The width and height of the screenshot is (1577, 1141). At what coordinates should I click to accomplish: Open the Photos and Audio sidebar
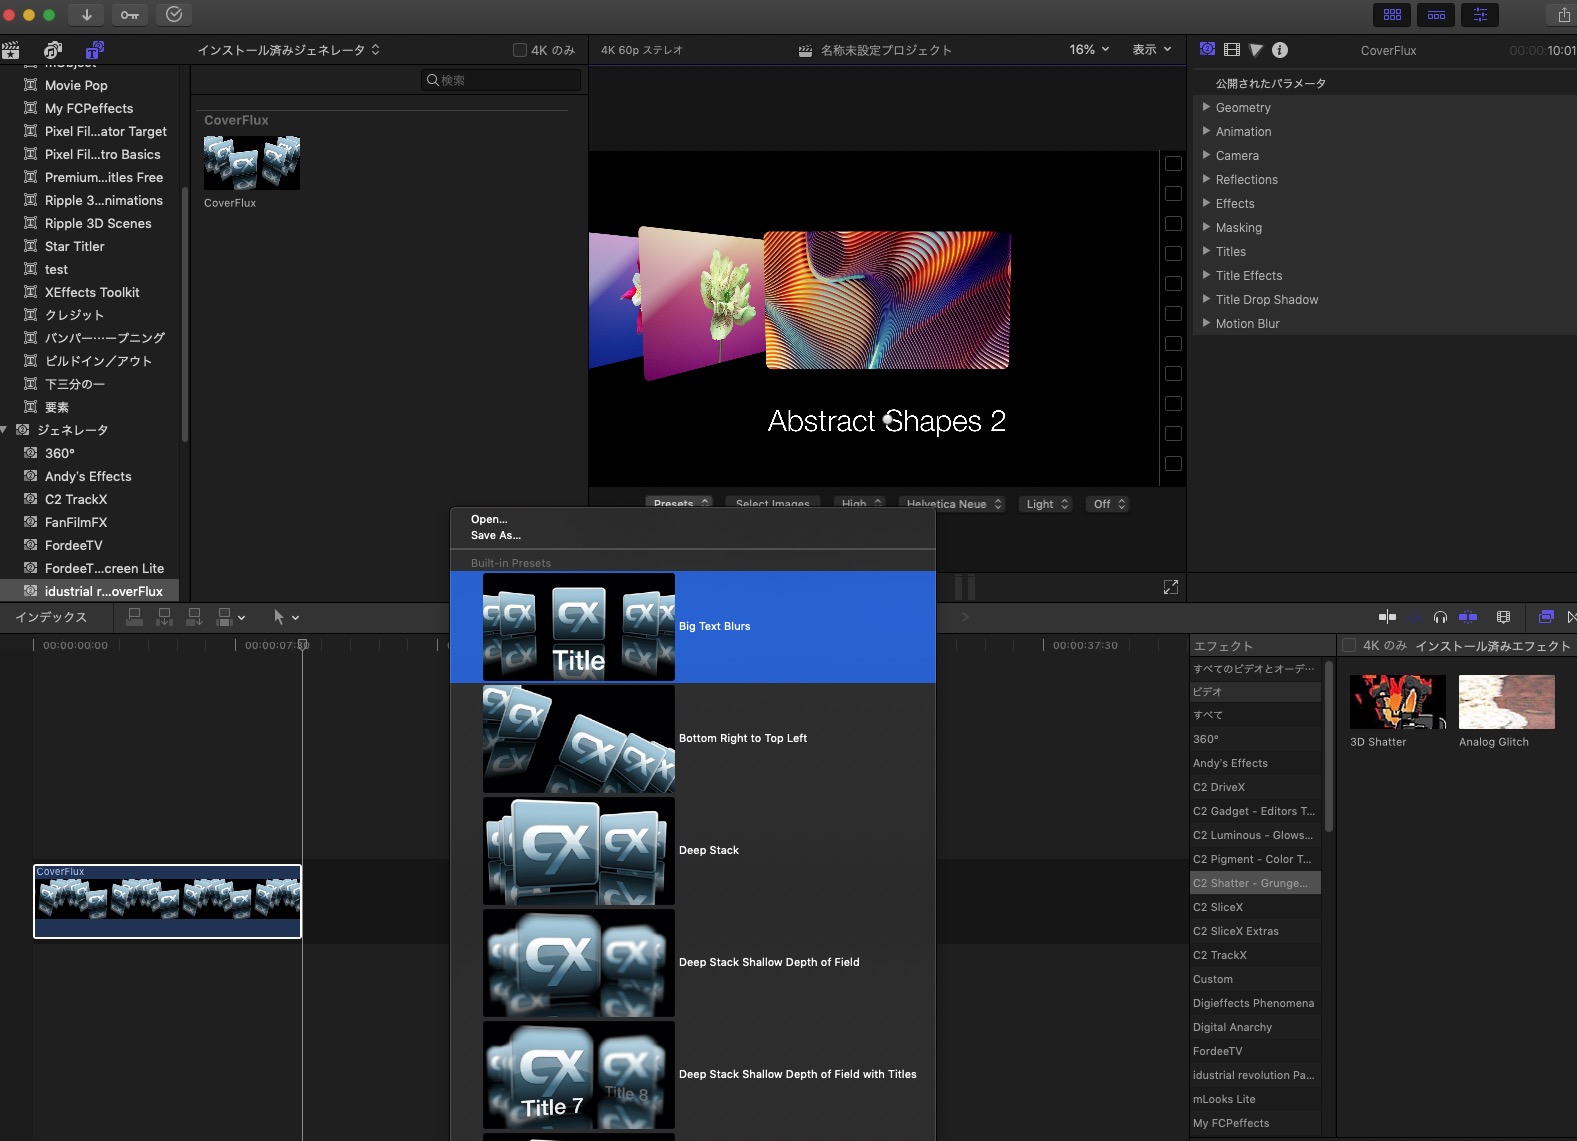tap(53, 50)
